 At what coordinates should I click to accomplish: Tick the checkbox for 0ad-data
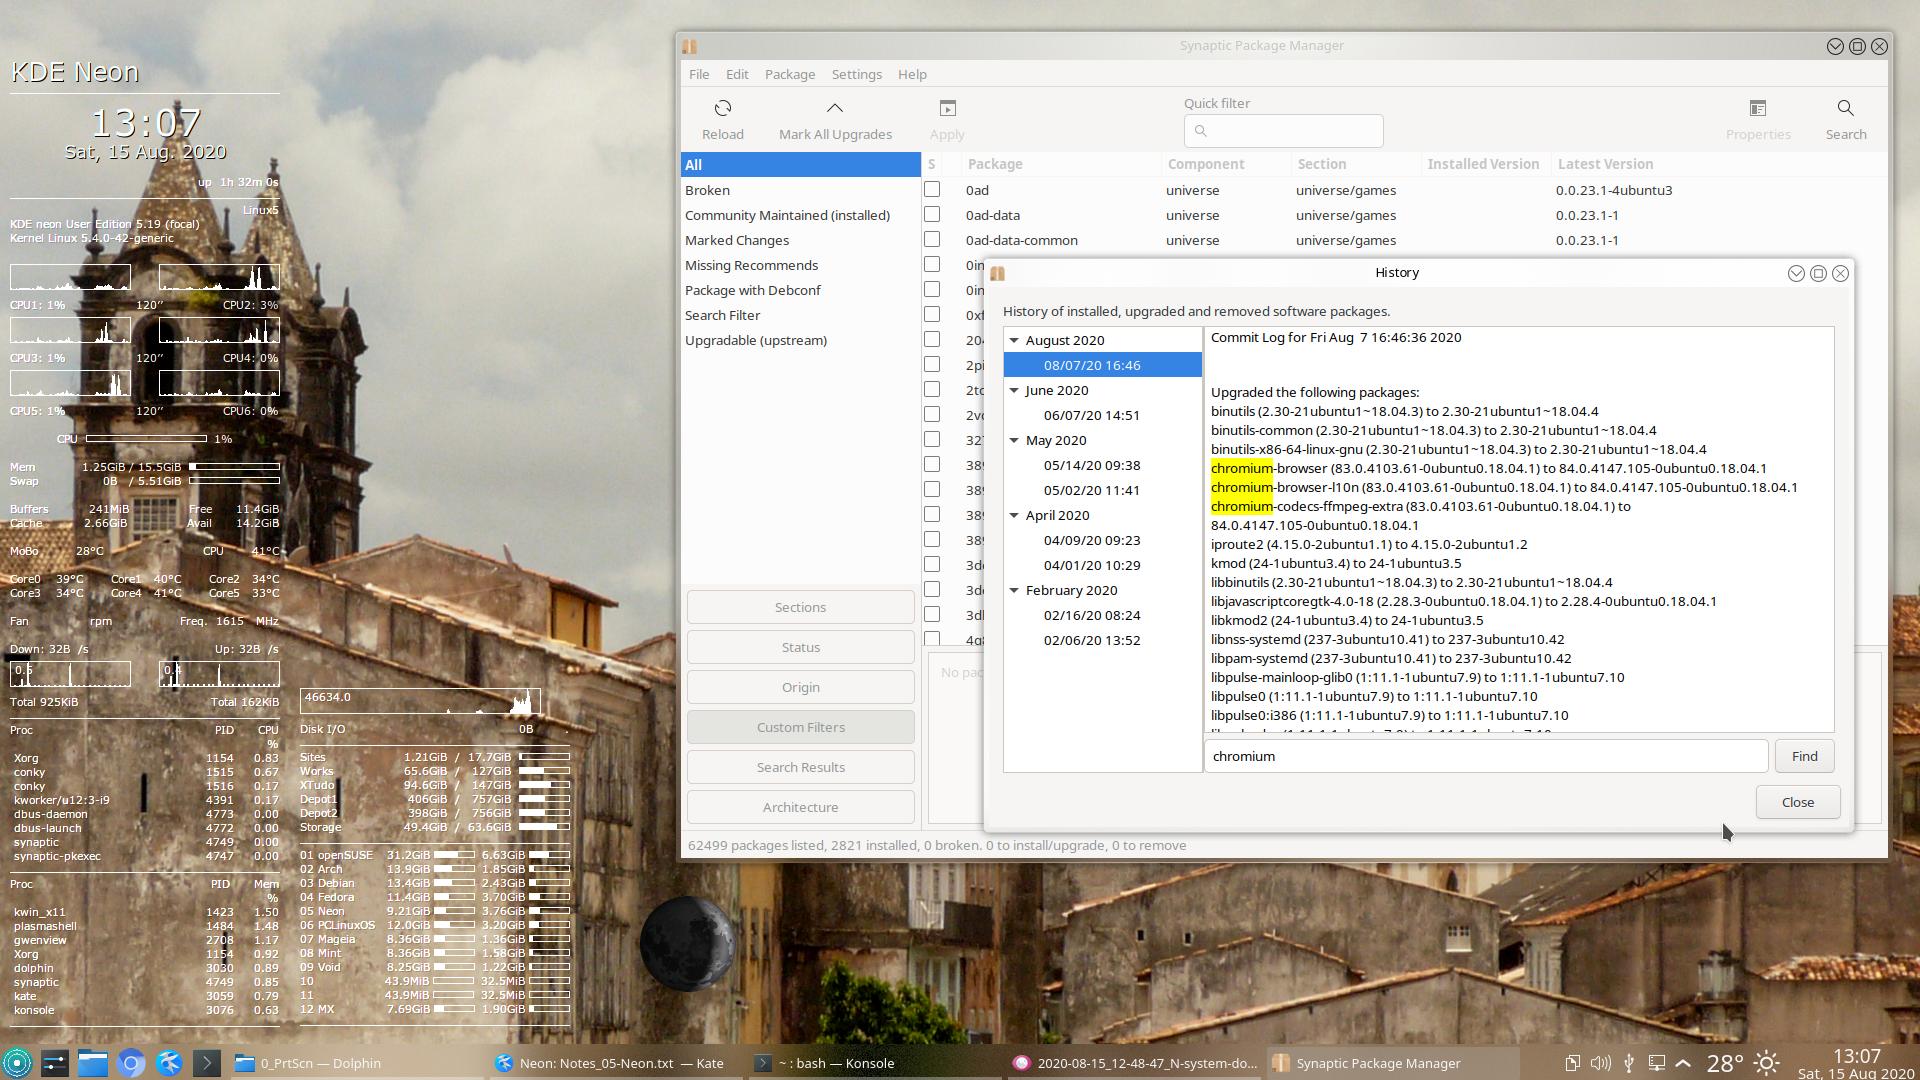pos(932,214)
